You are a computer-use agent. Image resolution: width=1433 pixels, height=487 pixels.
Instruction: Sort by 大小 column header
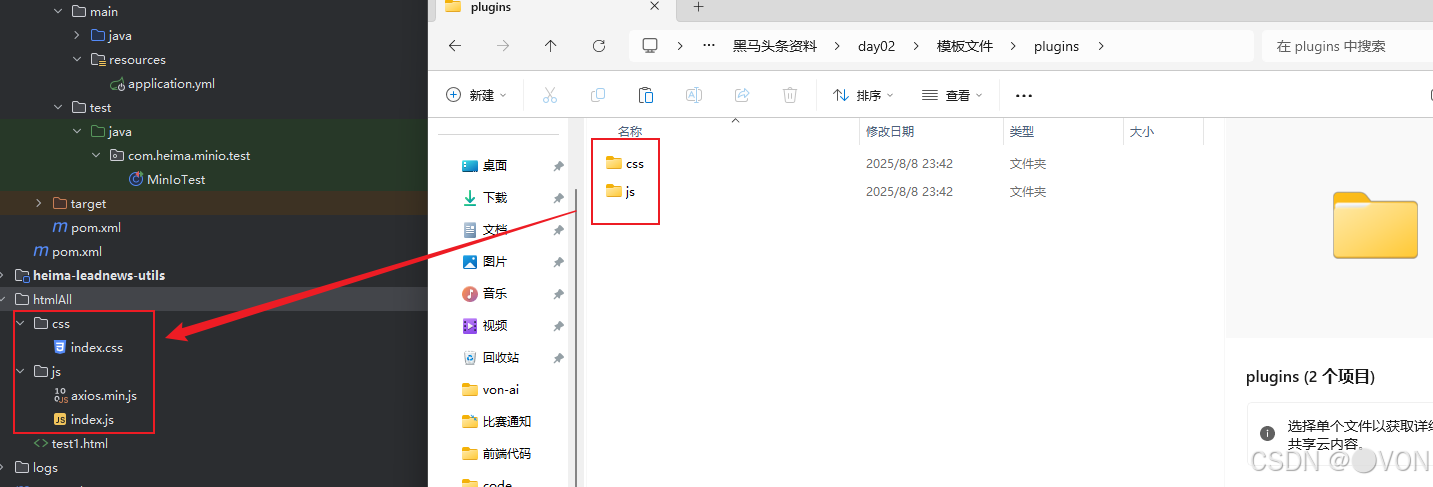(1141, 131)
